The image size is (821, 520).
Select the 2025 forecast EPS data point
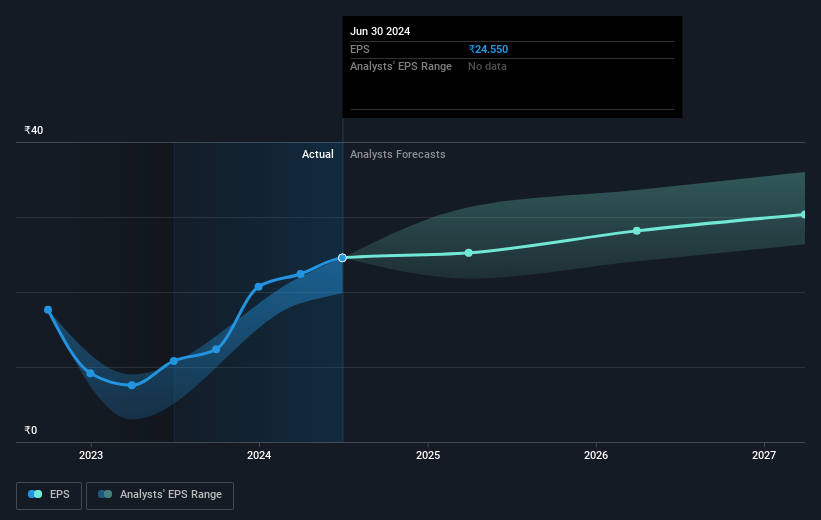(x=469, y=253)
